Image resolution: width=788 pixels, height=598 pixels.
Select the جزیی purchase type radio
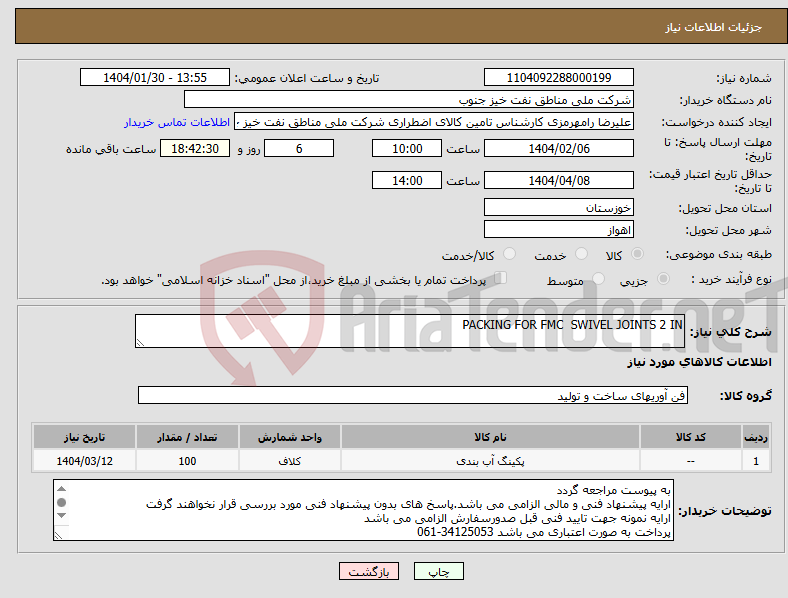[x=663, y=279]
